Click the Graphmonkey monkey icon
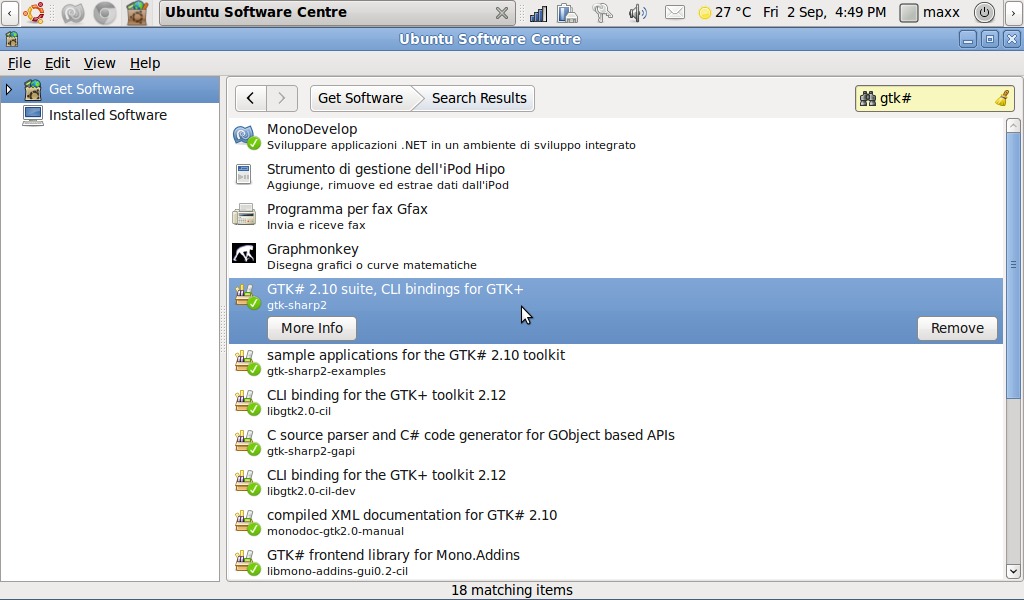Viewport: 1024px width, 600px height. coord(244,253)
